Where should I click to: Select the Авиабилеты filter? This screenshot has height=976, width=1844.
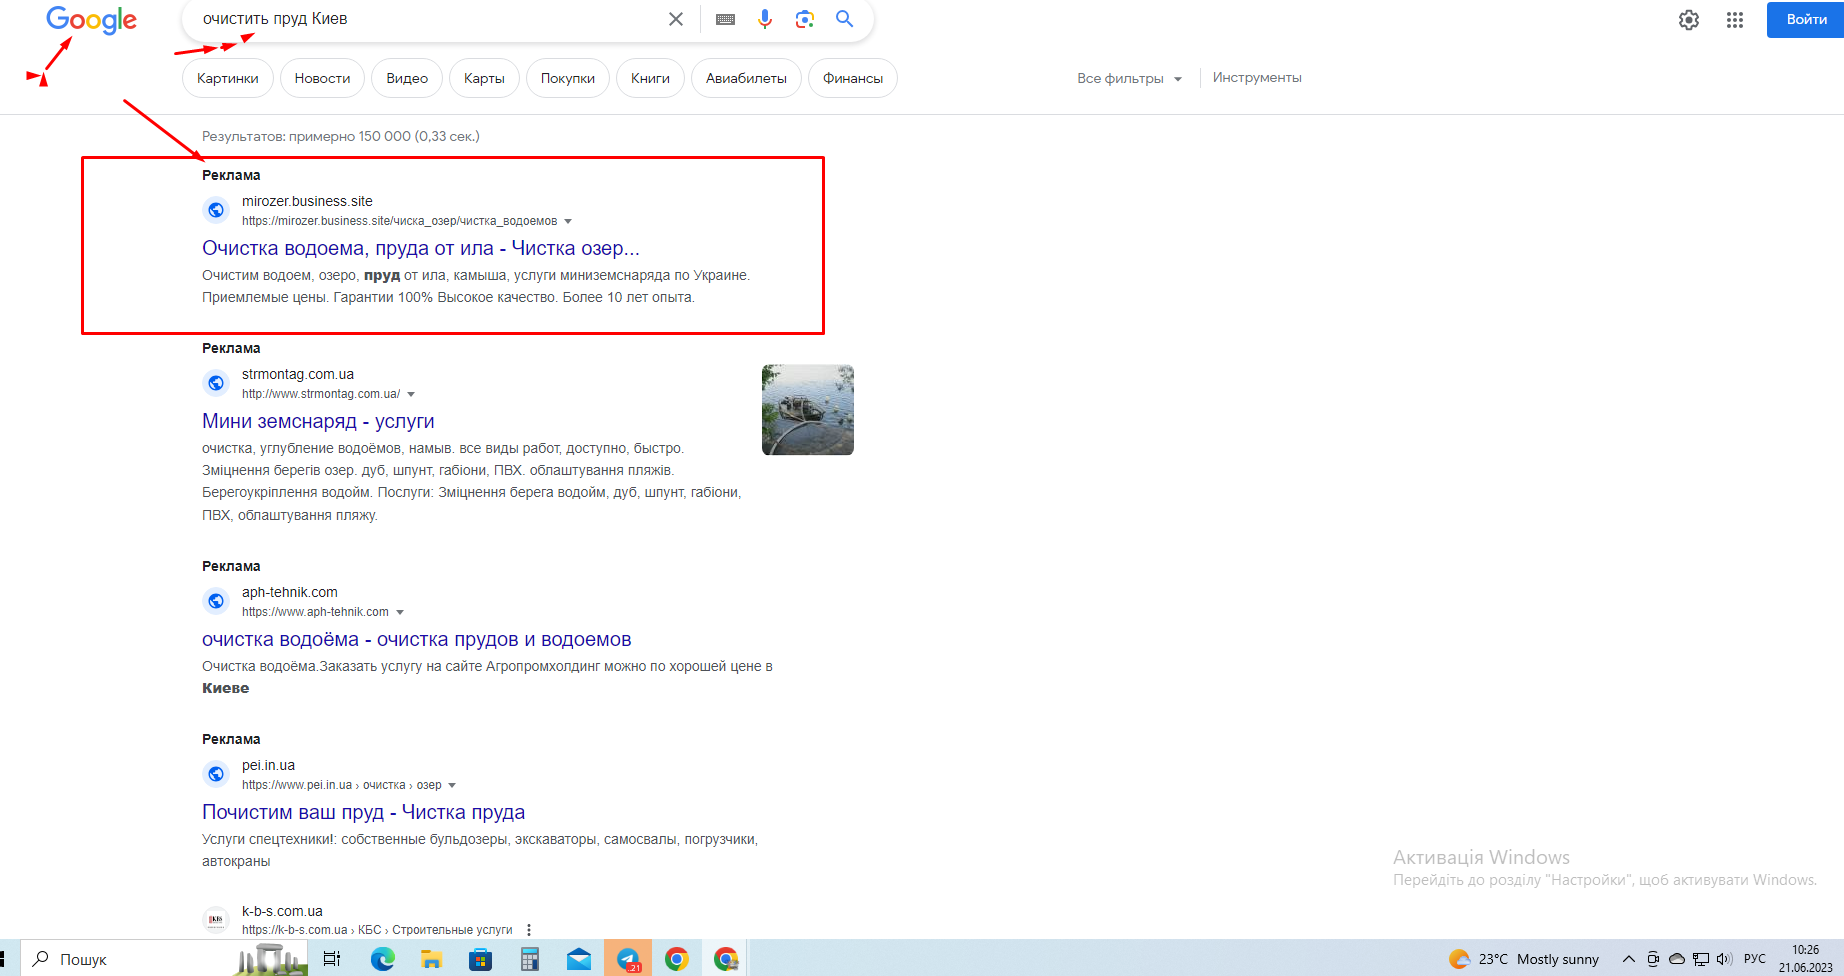pos(746,78)
